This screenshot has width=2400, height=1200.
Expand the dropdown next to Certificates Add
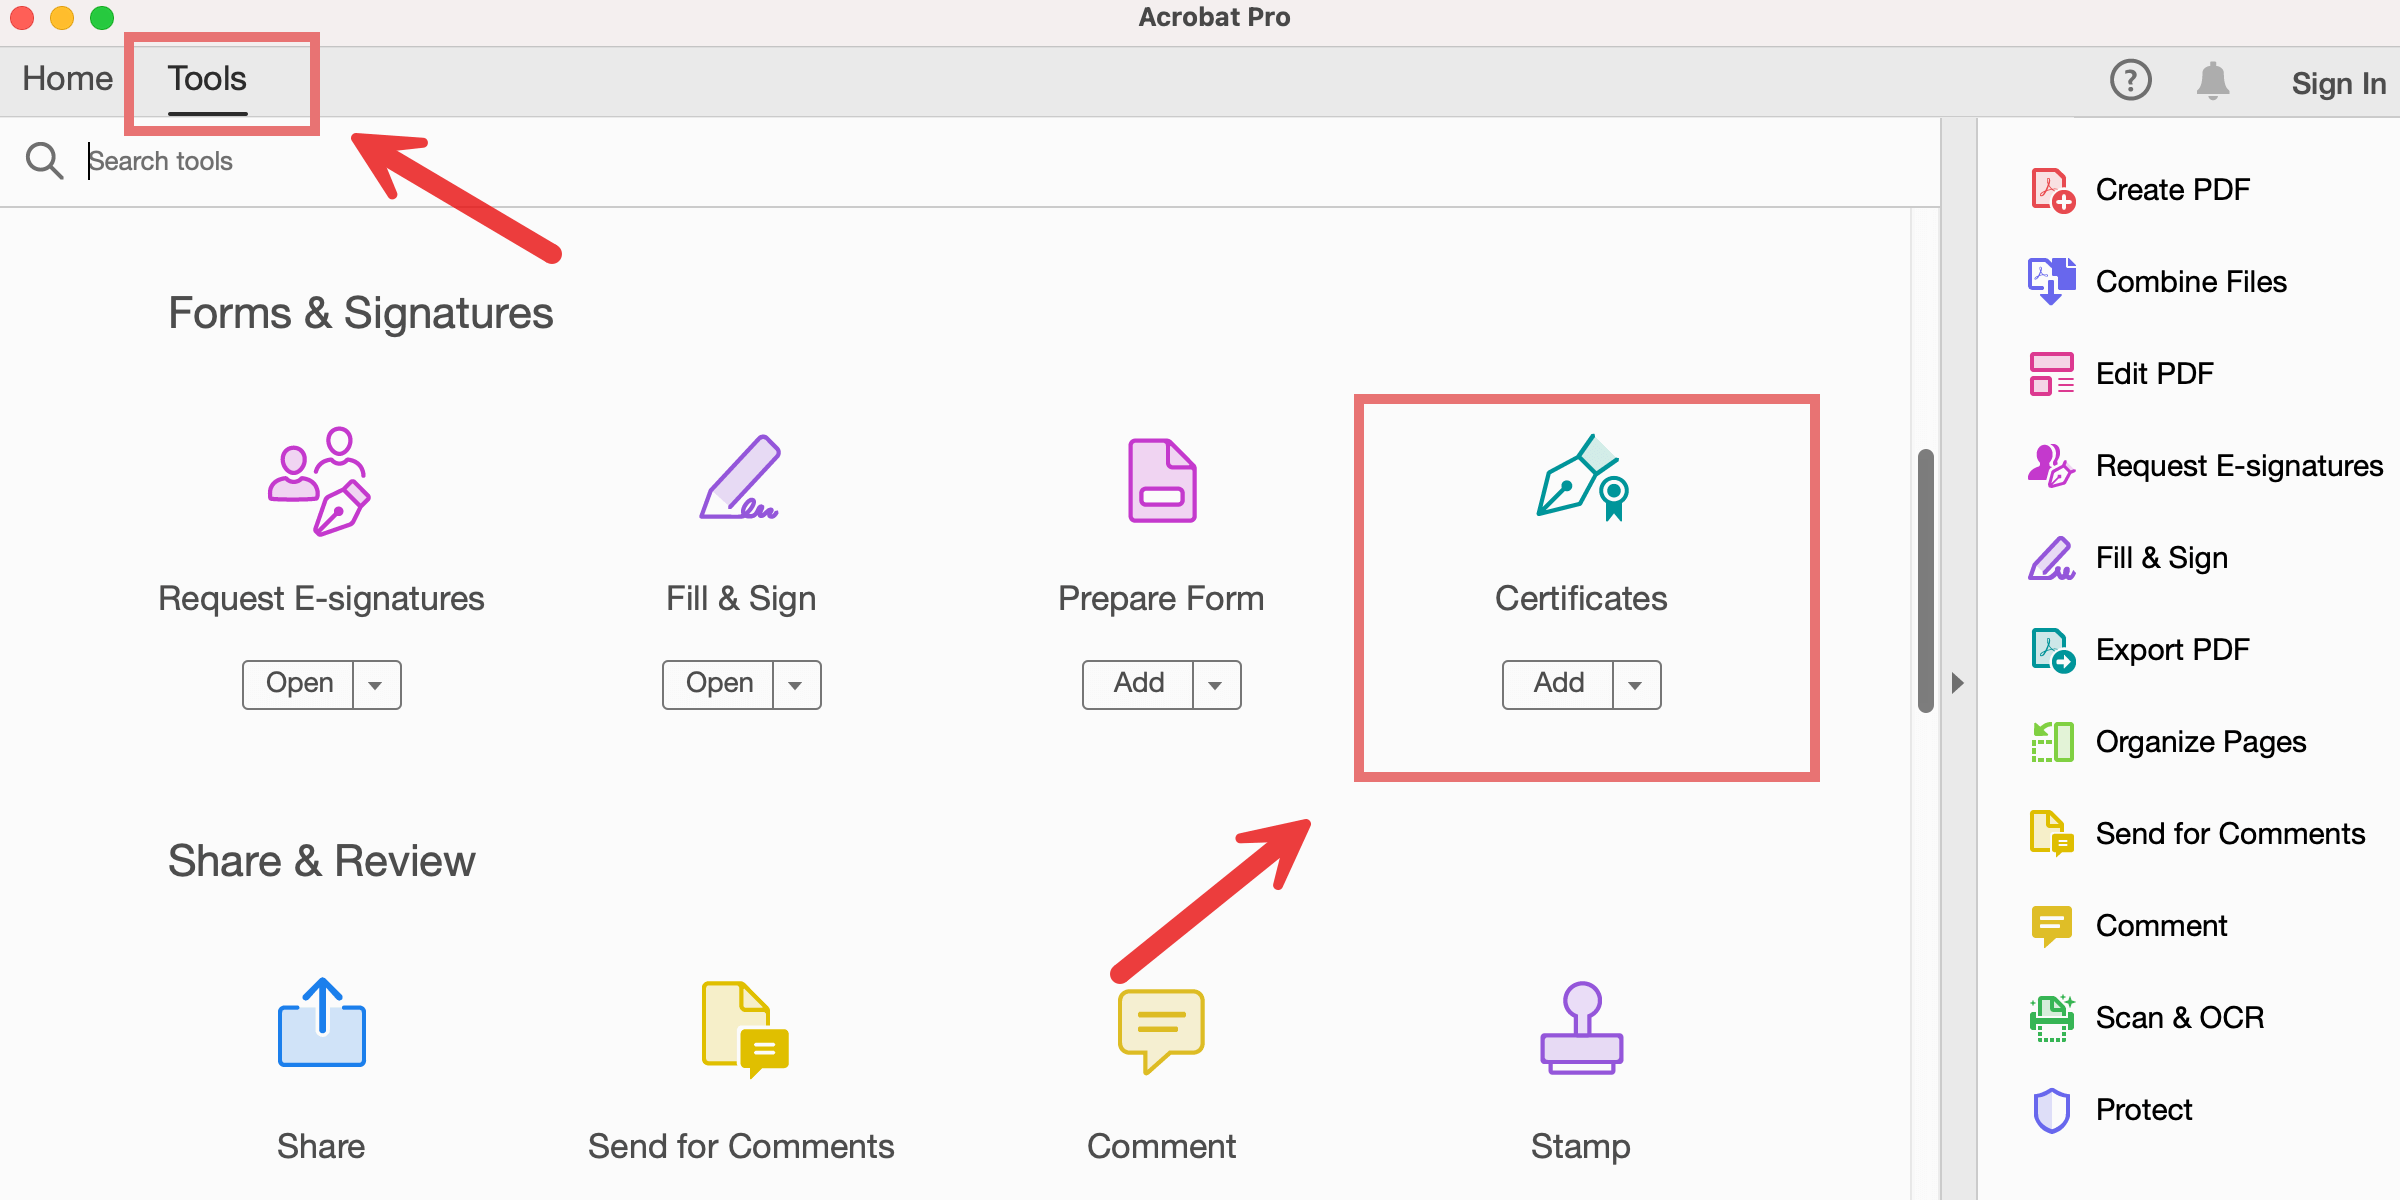tap(1637, 684)
